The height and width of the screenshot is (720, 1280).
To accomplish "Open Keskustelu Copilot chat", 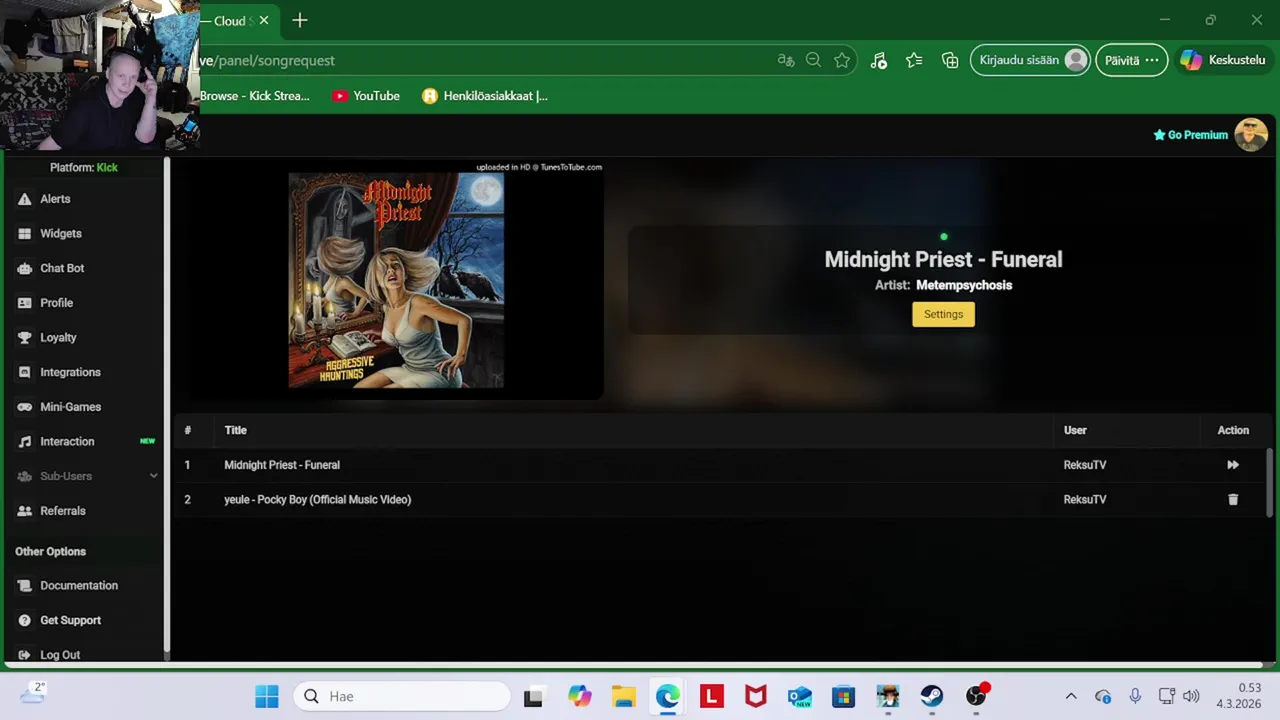I will click(x=1223, y=60).
